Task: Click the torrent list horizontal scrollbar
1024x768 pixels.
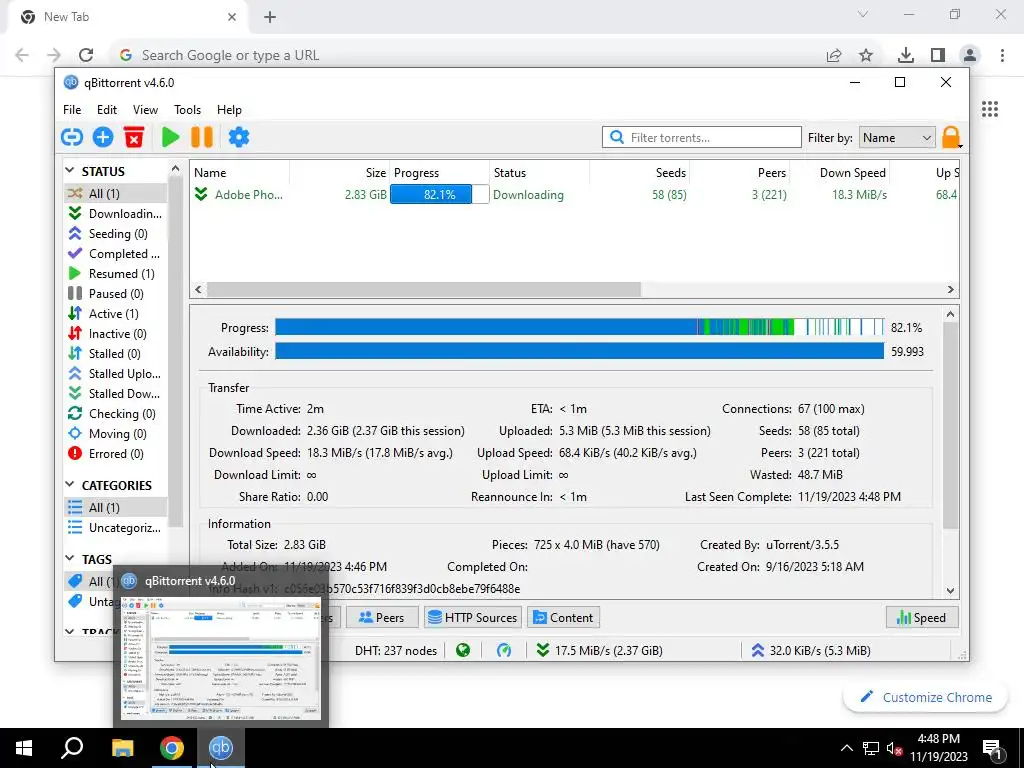Action: point(424,289)
